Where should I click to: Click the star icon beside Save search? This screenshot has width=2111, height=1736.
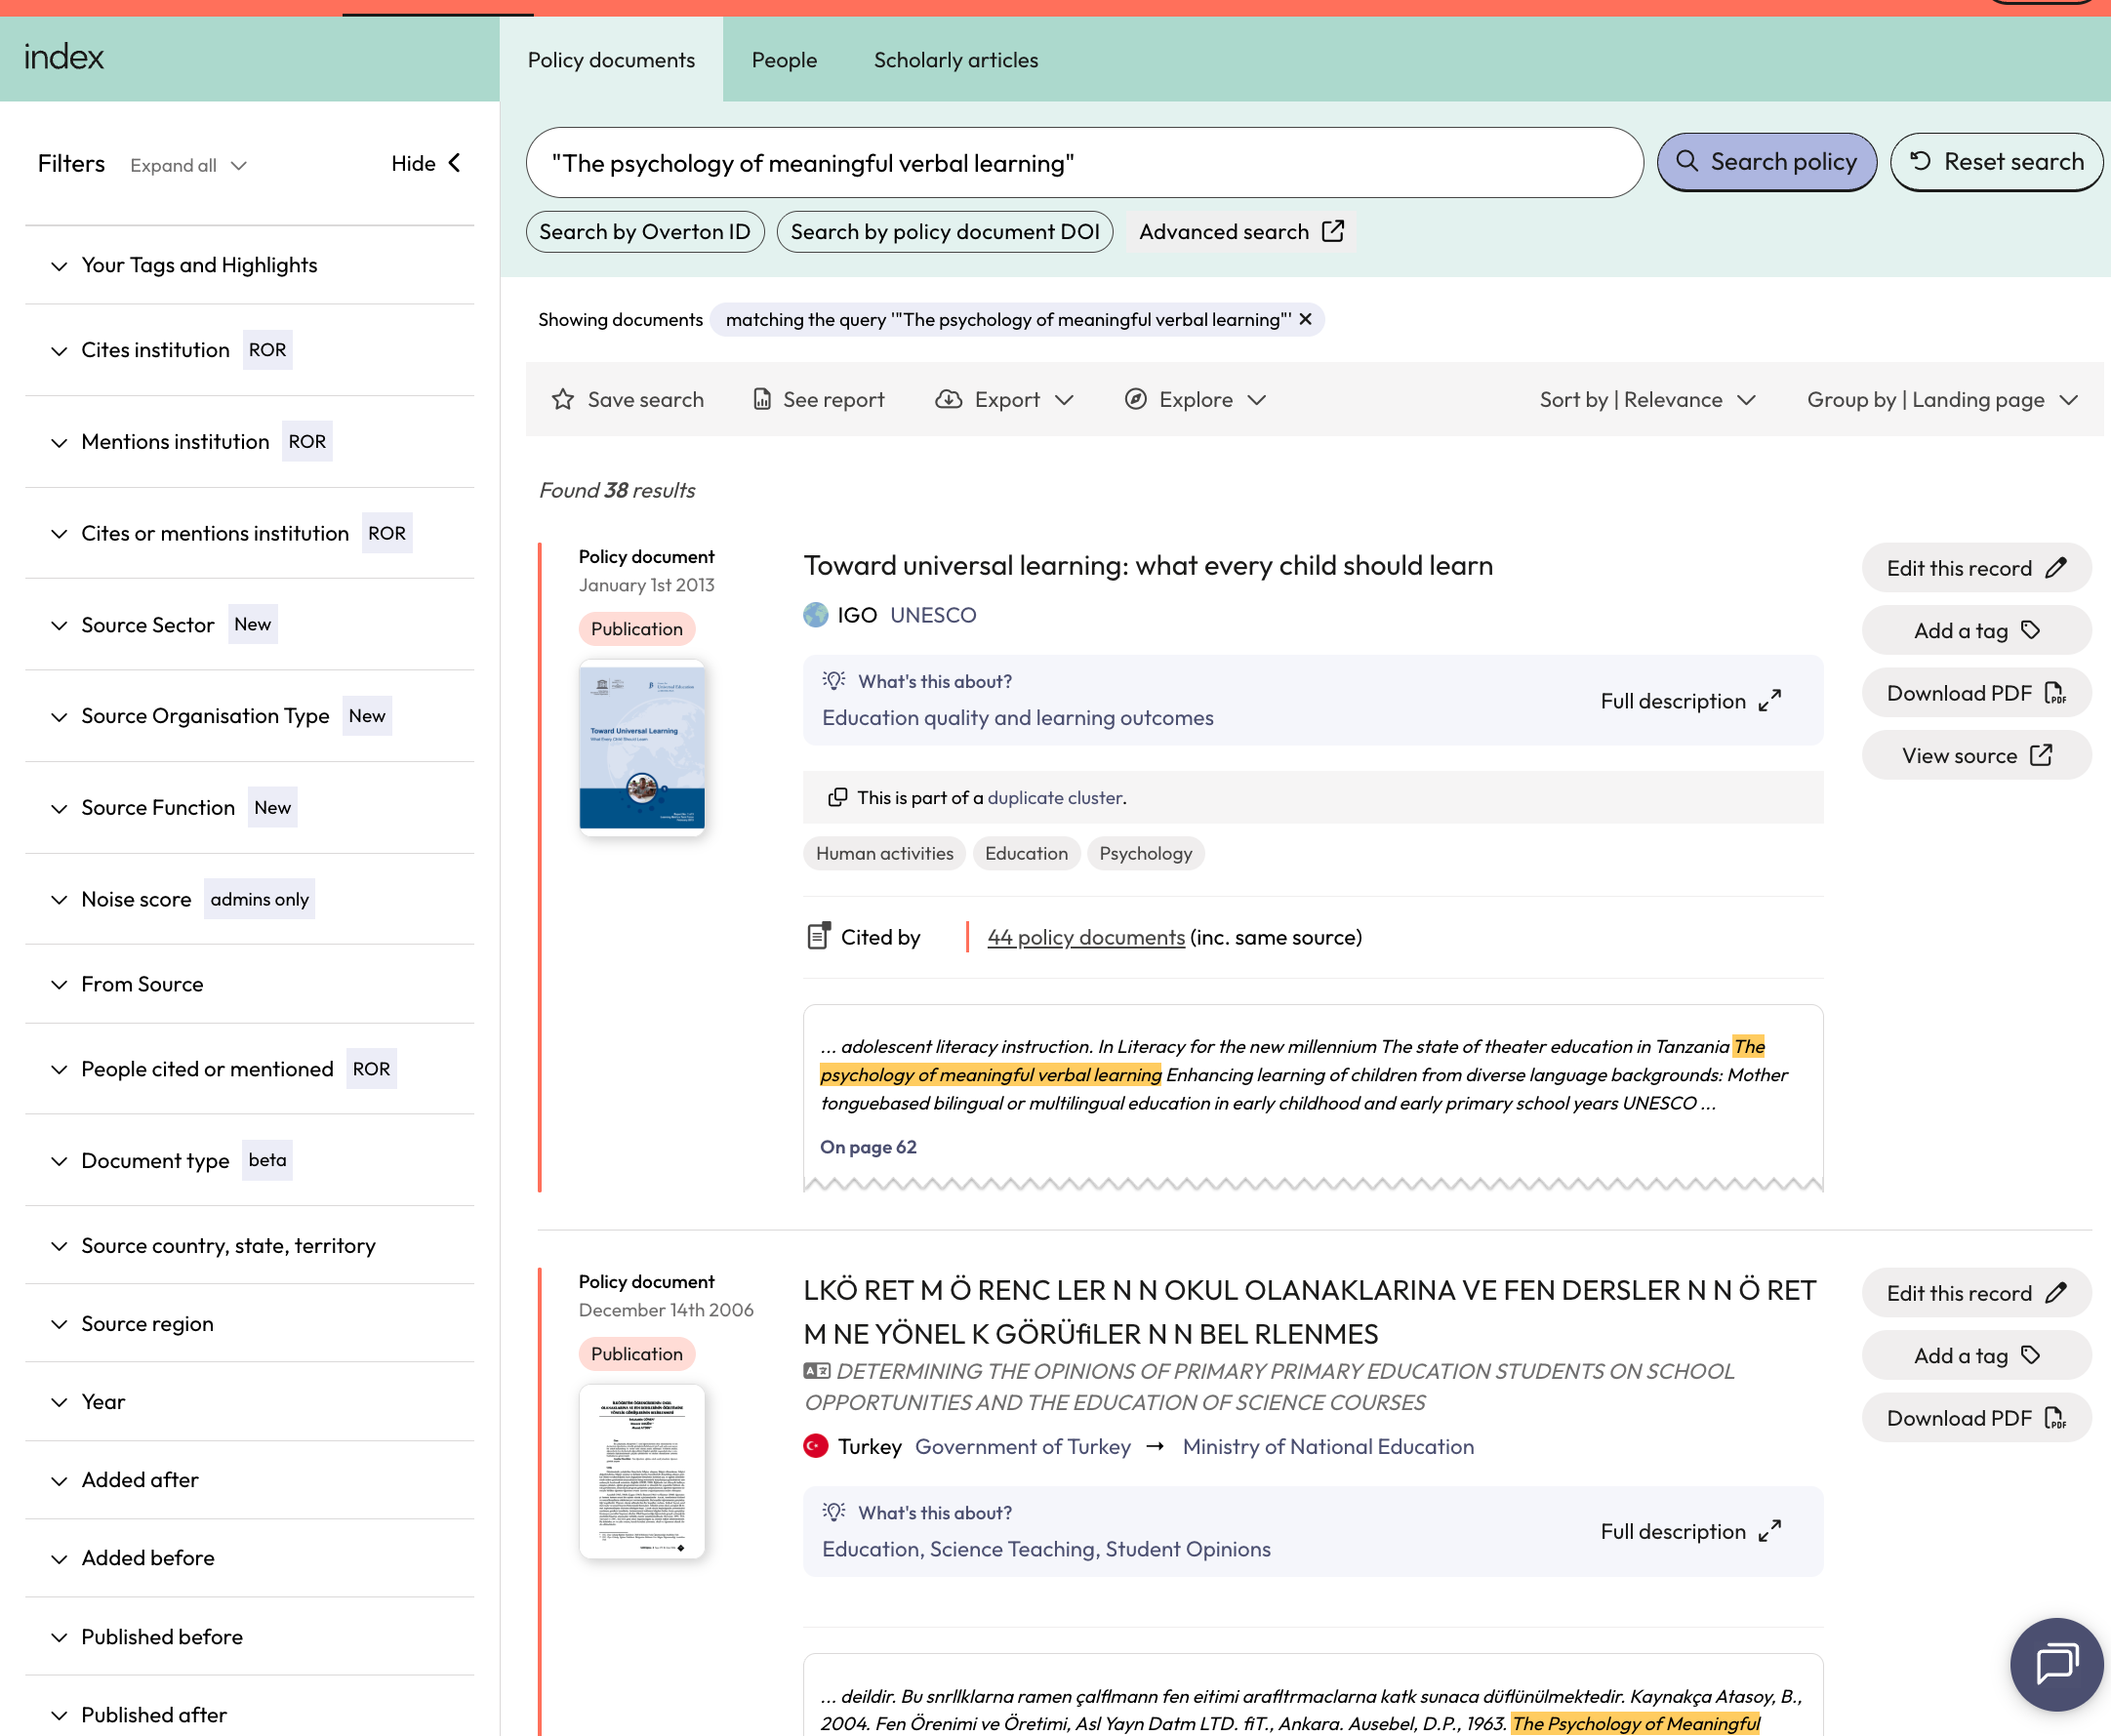(563, 399)
